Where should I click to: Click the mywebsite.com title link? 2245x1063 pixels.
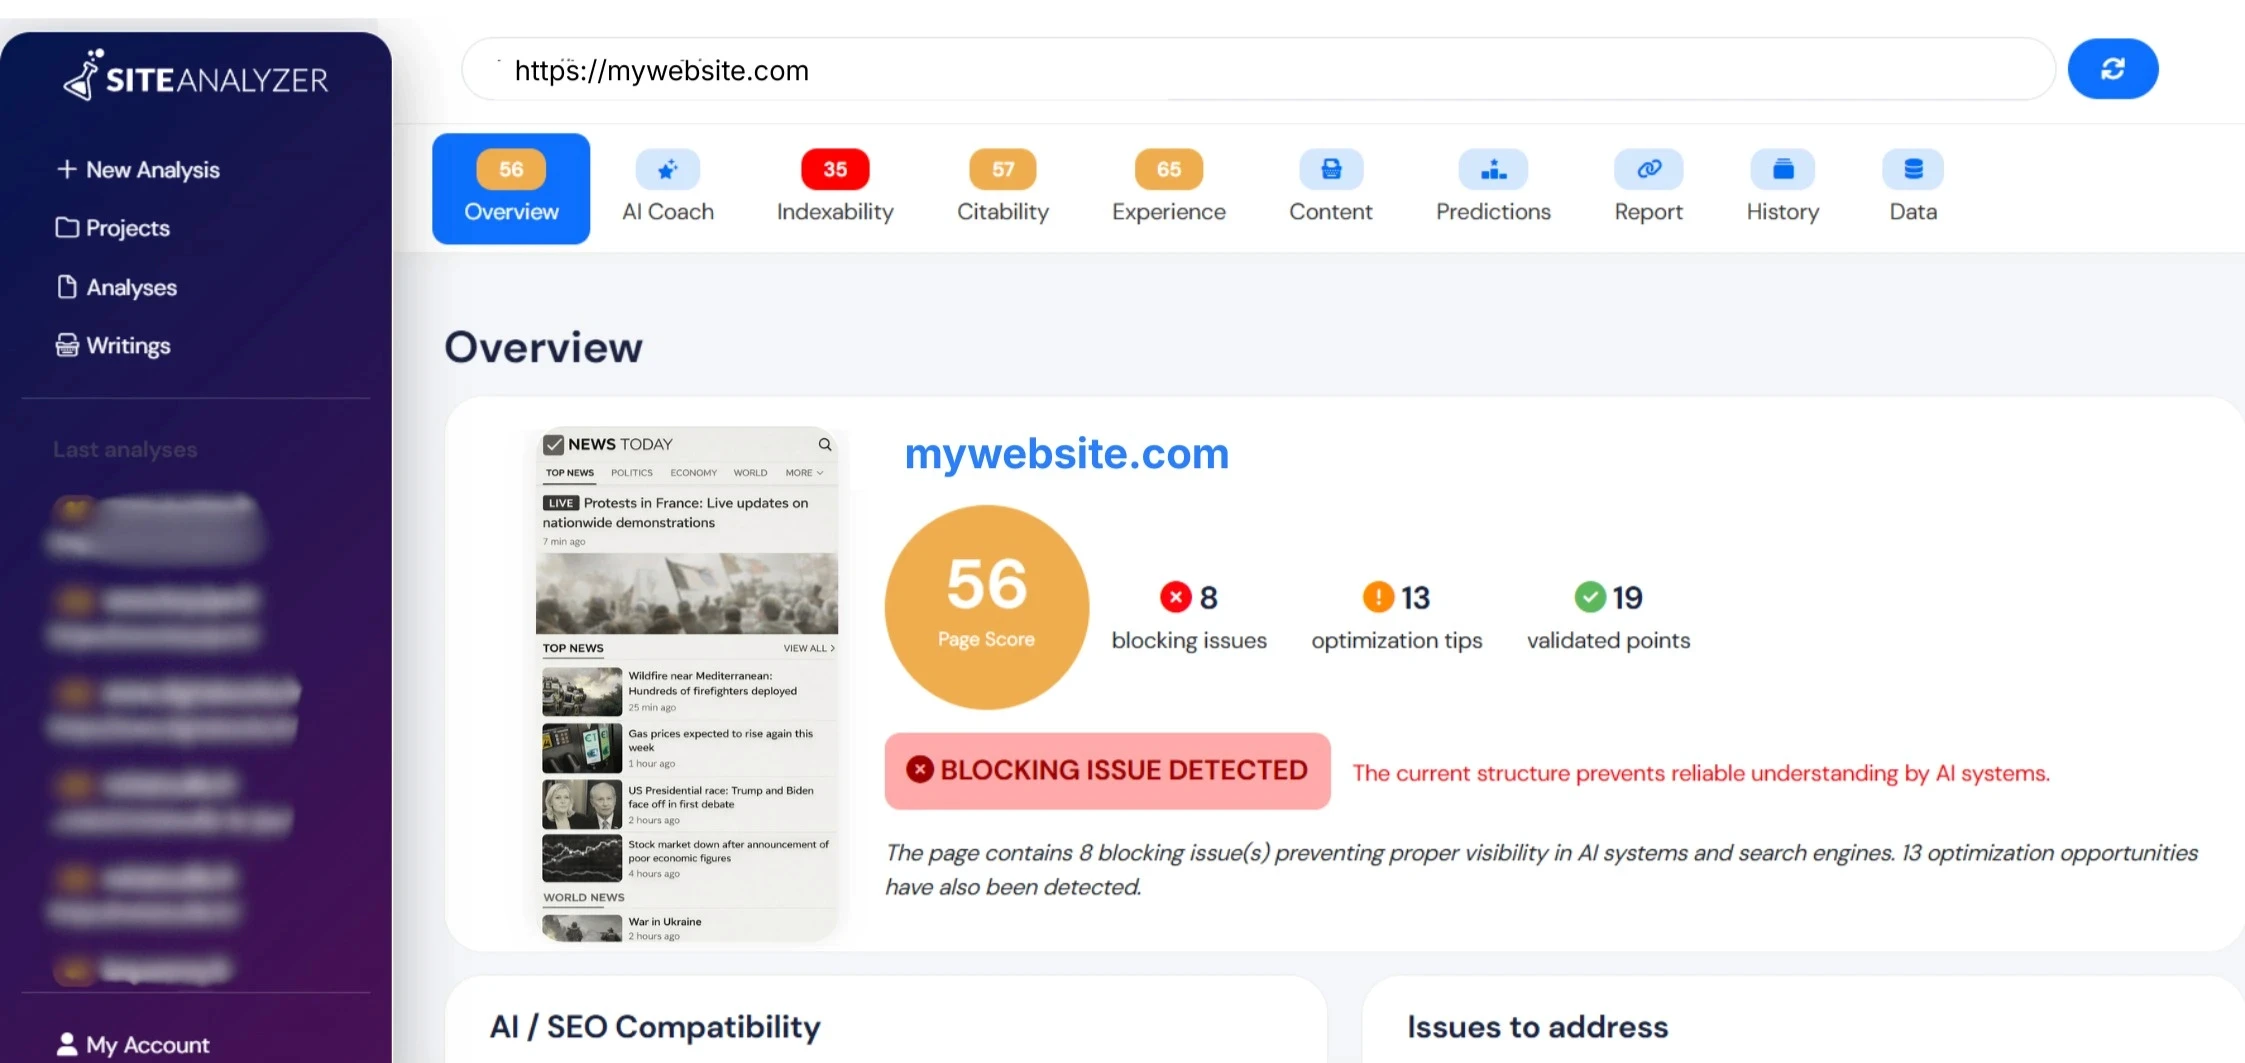pos(1067,454)
